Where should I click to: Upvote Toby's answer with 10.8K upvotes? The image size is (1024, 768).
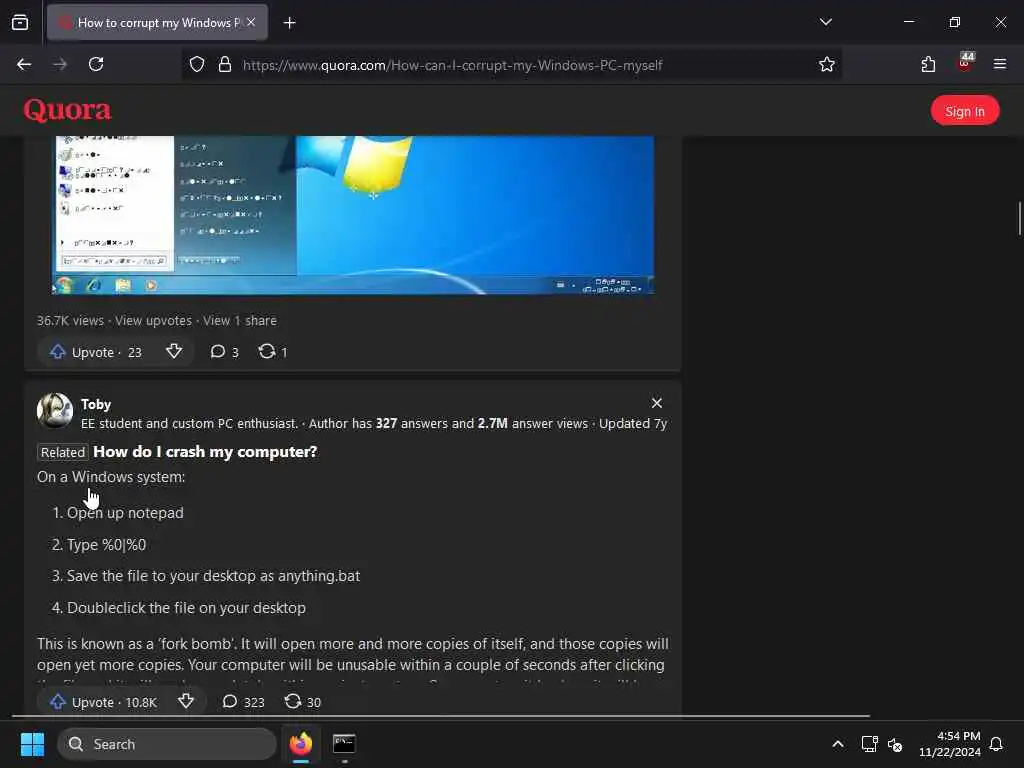[103, 702]
